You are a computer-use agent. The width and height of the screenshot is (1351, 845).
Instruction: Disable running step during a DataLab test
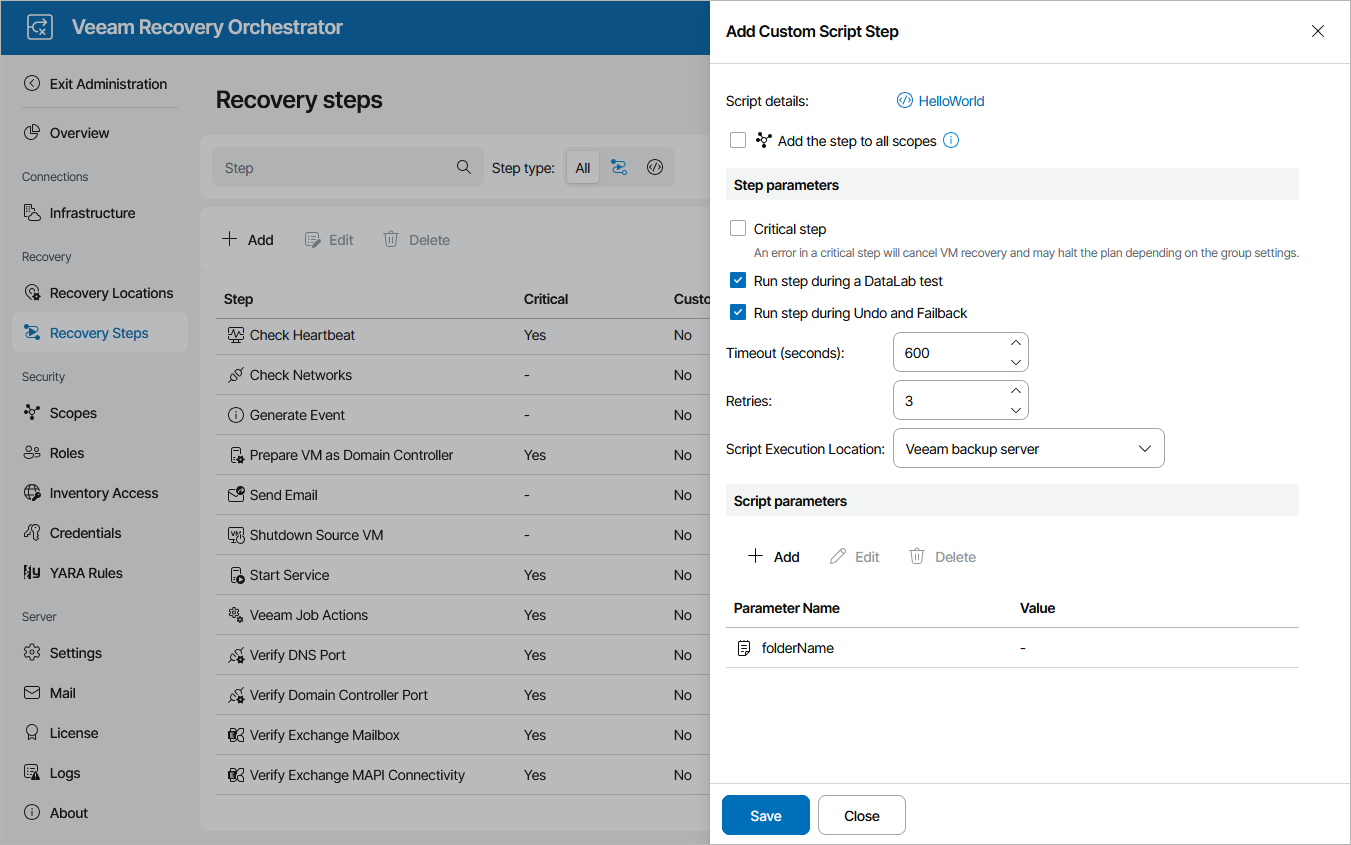[738, 283]
